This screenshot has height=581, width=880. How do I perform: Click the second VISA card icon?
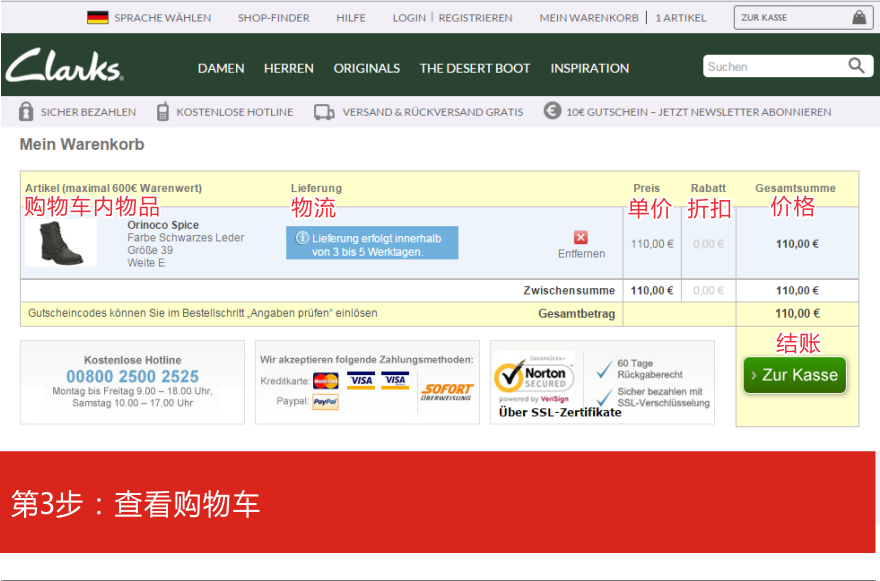pos(396,381)
